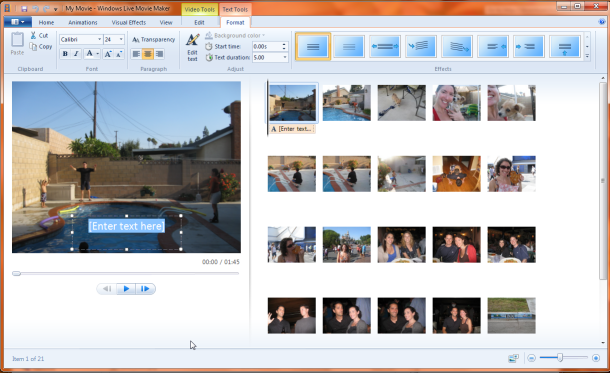The image size is (610, 373).
Task: Click the Copy icon
Action: click(x=33, y=46)
